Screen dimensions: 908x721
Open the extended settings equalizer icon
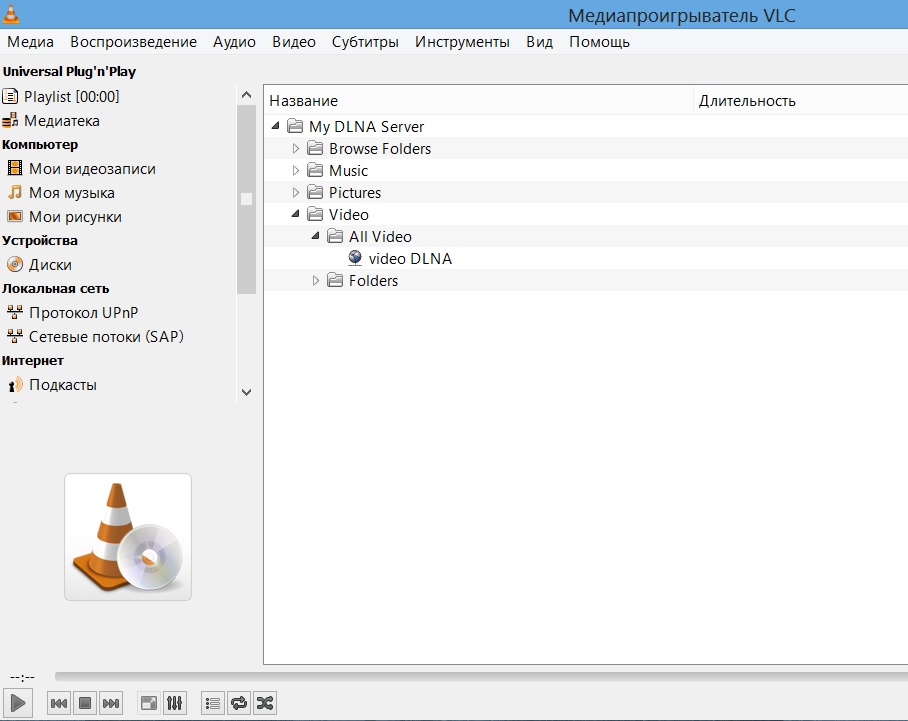click(x=174, y=702)
